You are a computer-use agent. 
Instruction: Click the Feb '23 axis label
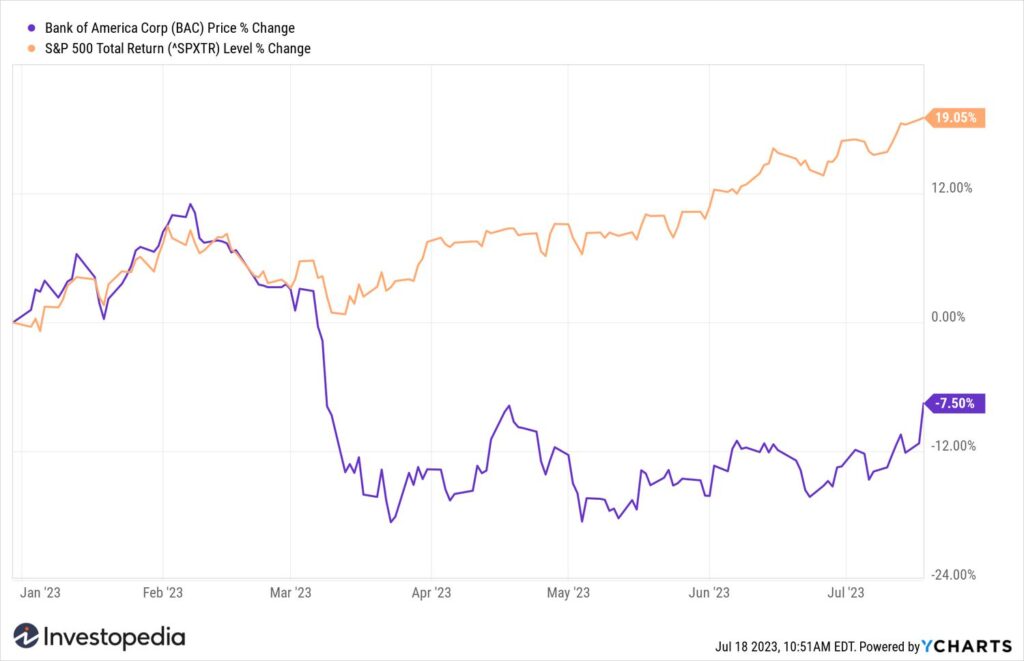[163, 593]
